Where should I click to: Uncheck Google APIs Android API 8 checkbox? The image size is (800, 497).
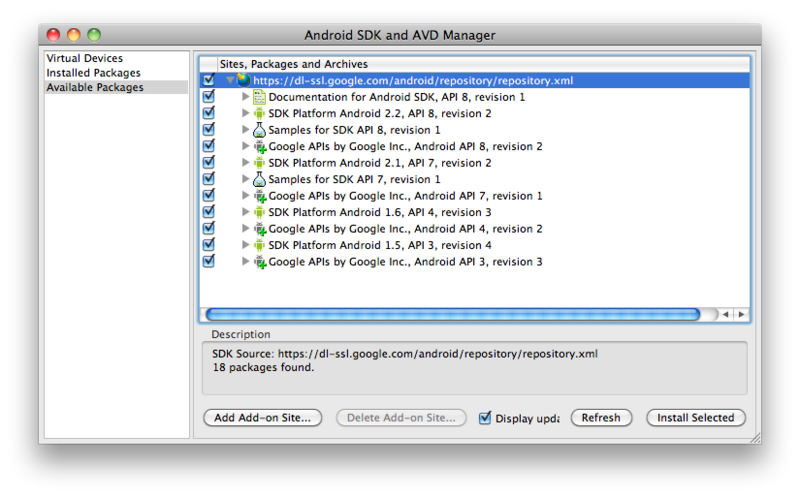(209, 145)
